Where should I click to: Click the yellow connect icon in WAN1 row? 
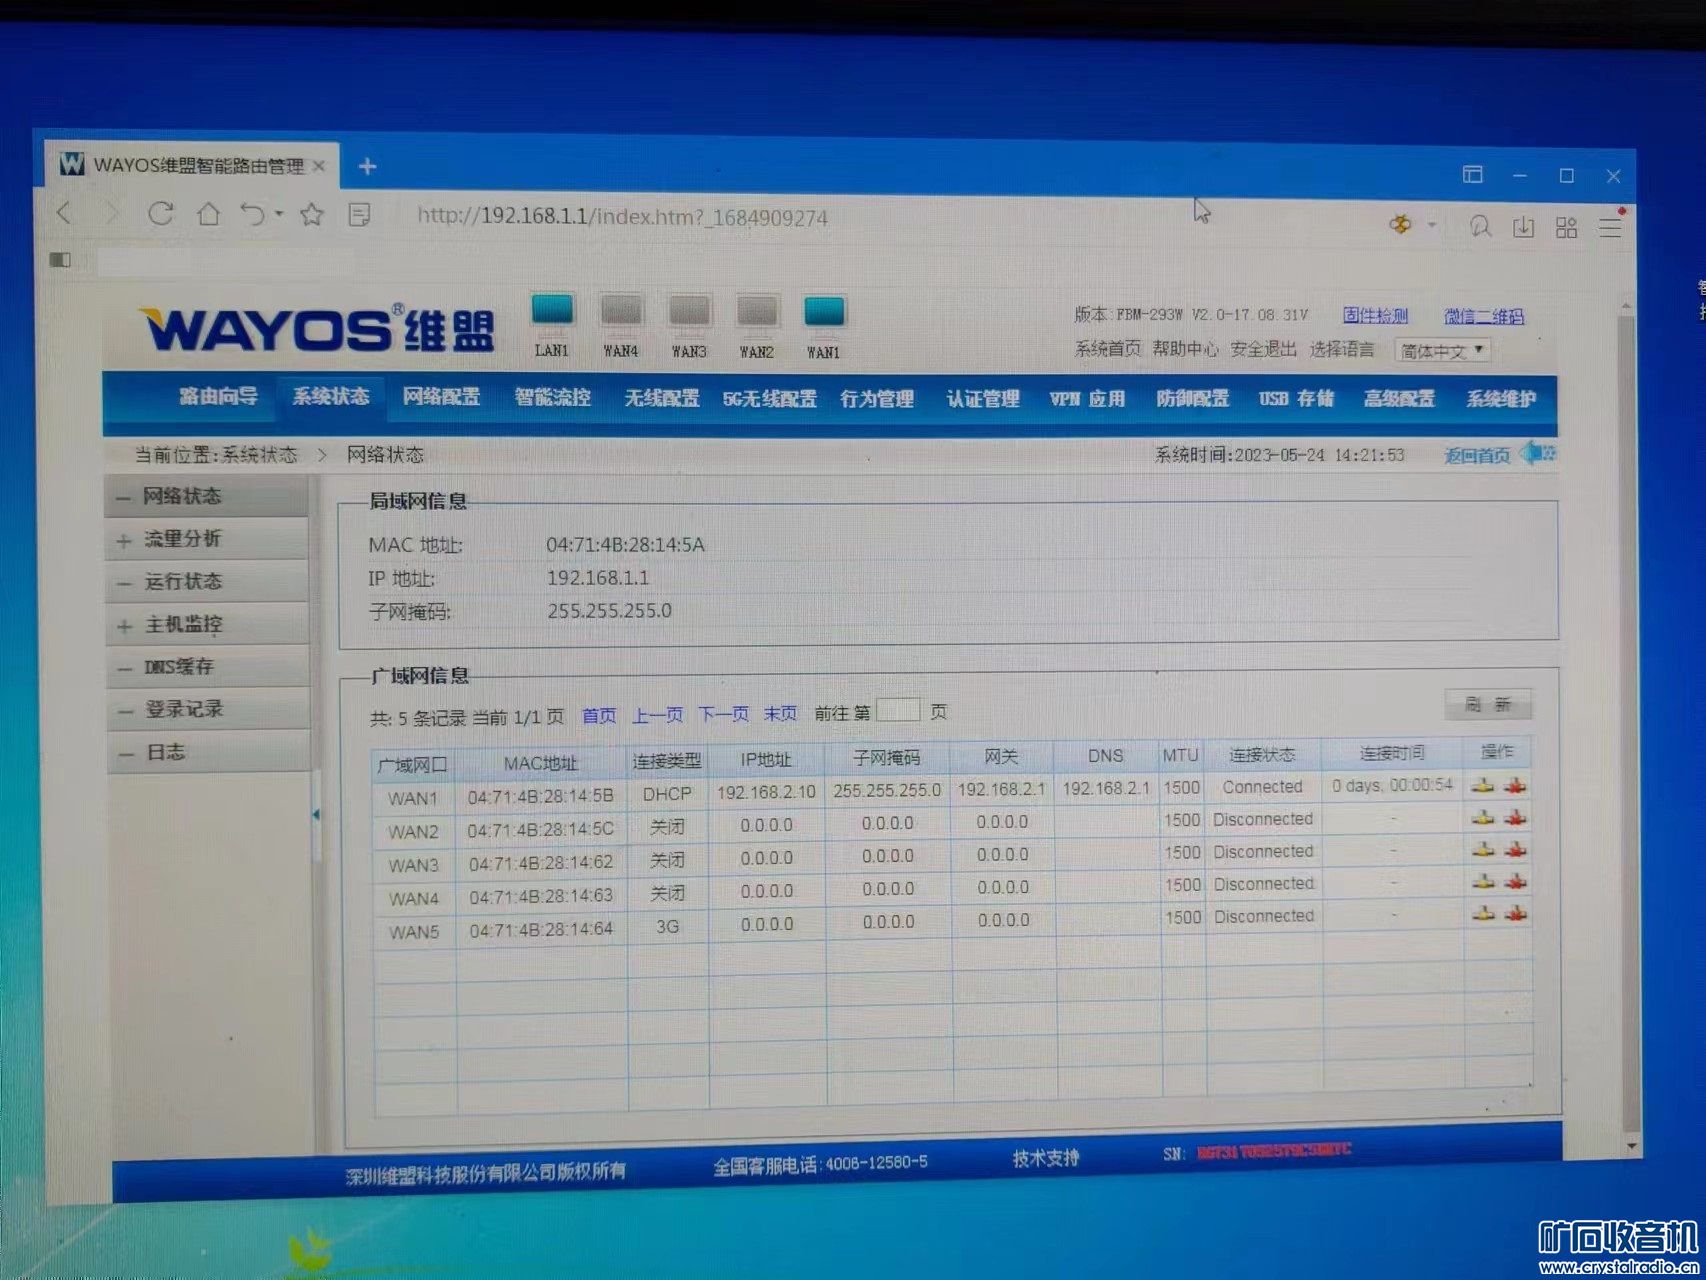(x=1483, y=786)
